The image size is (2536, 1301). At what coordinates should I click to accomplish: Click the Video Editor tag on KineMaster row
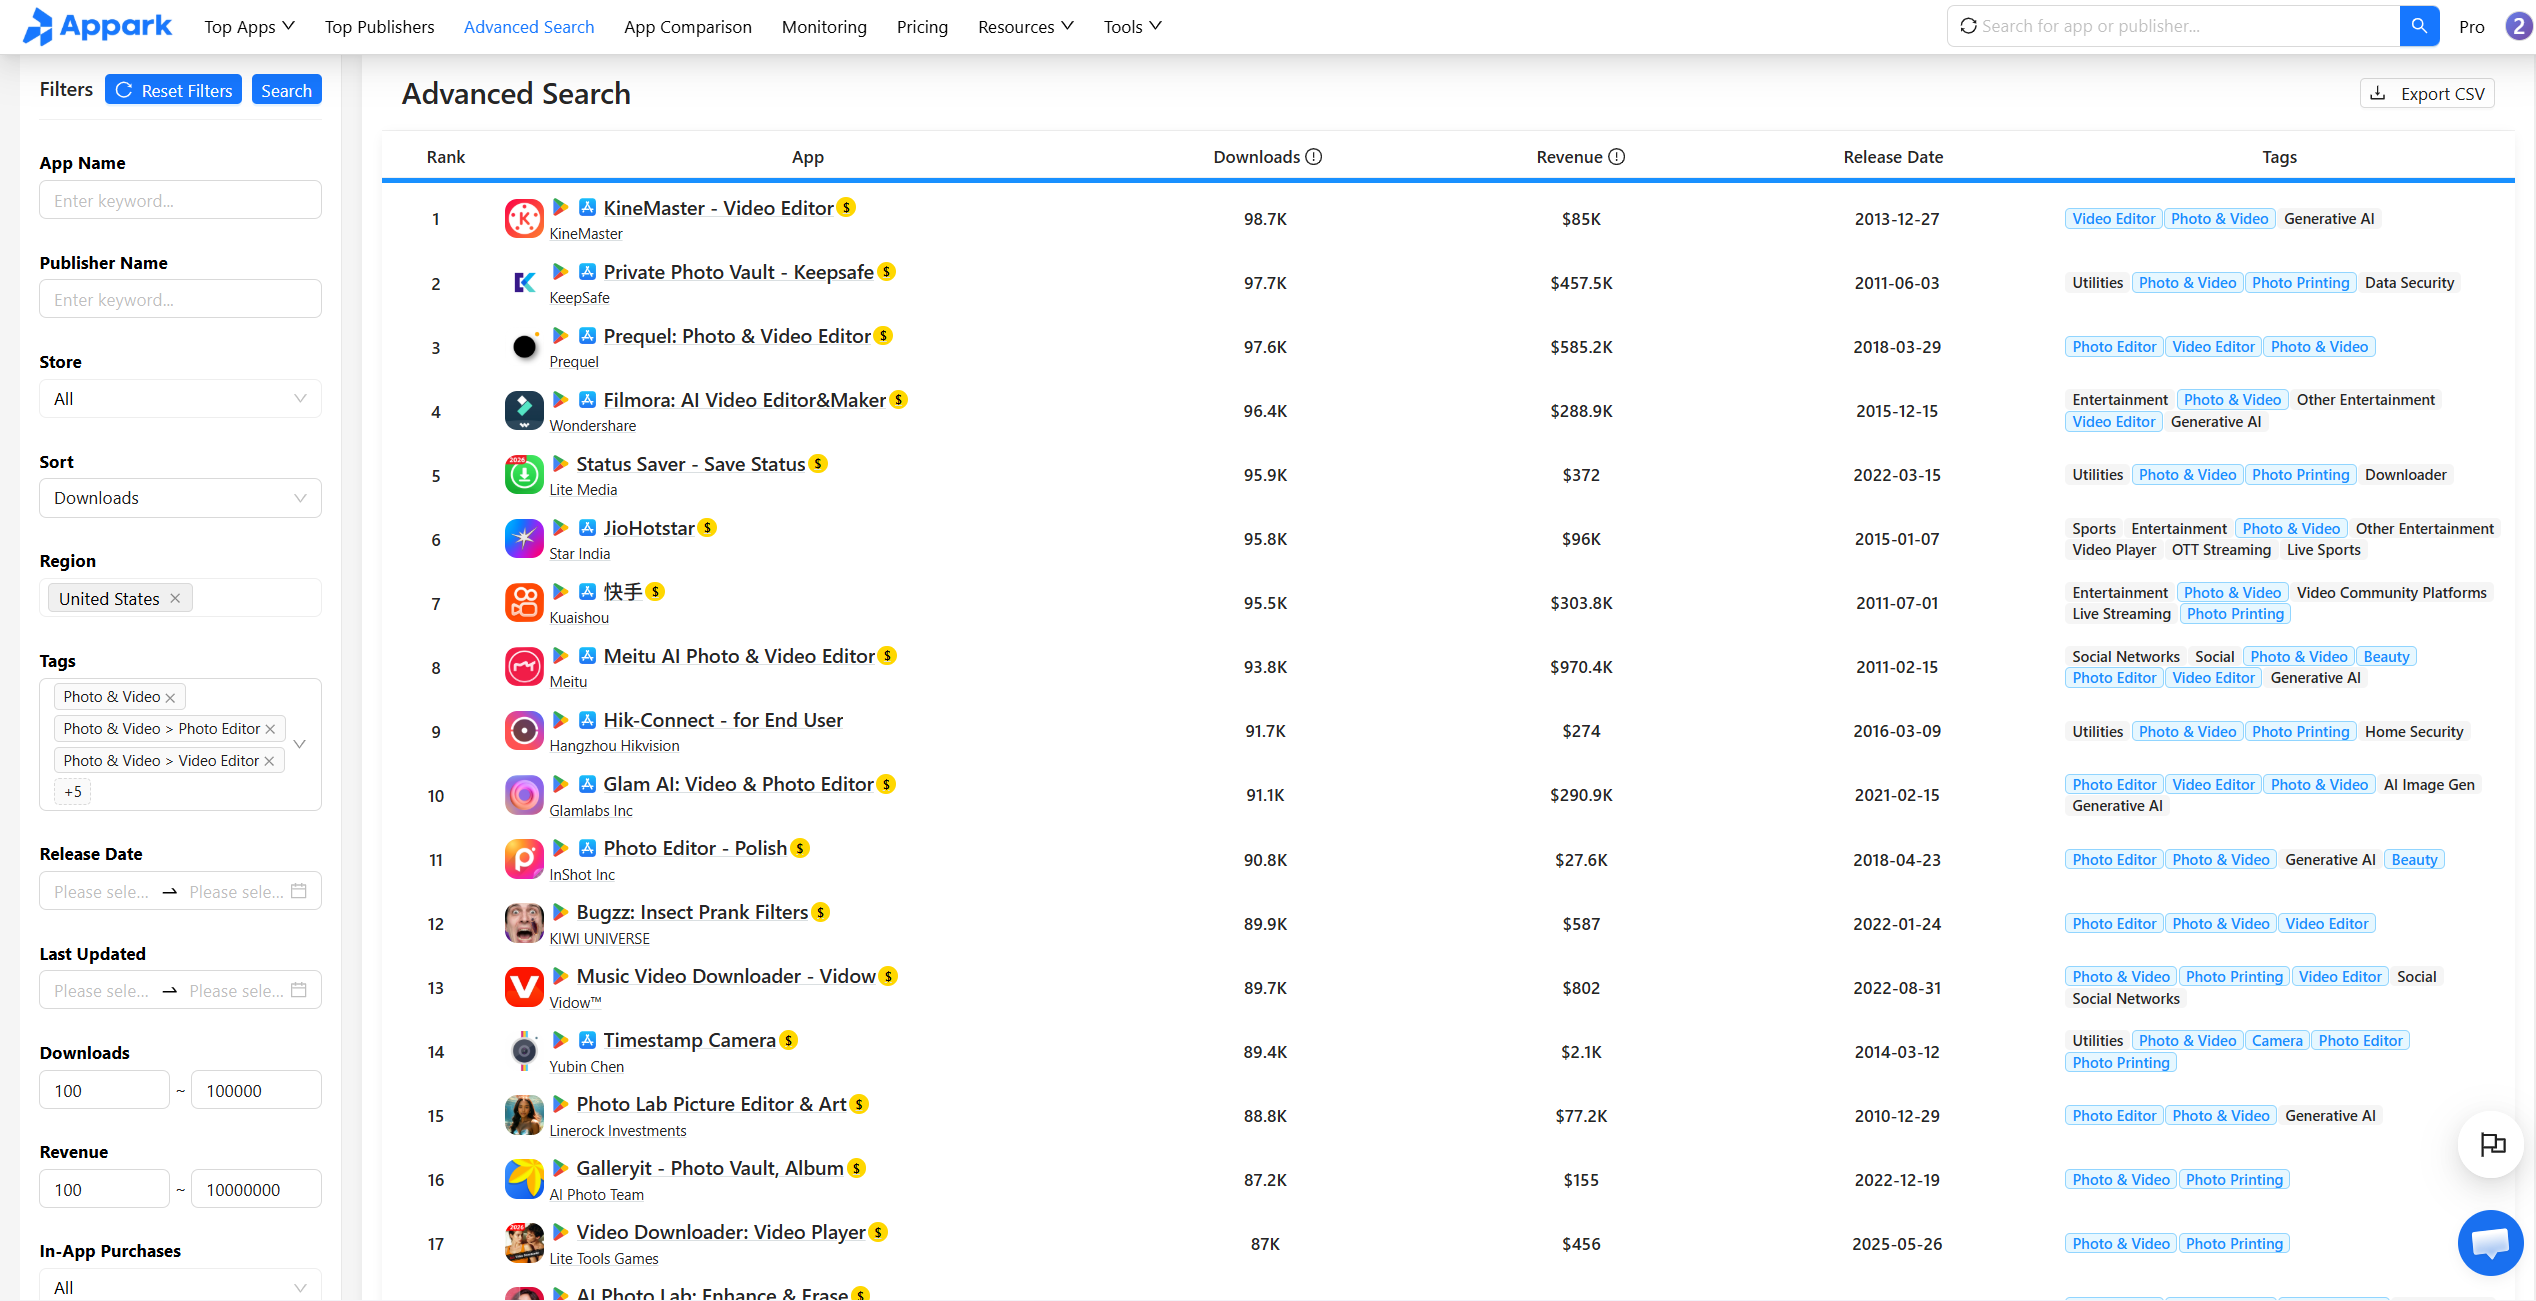(x=2113, y=219)
